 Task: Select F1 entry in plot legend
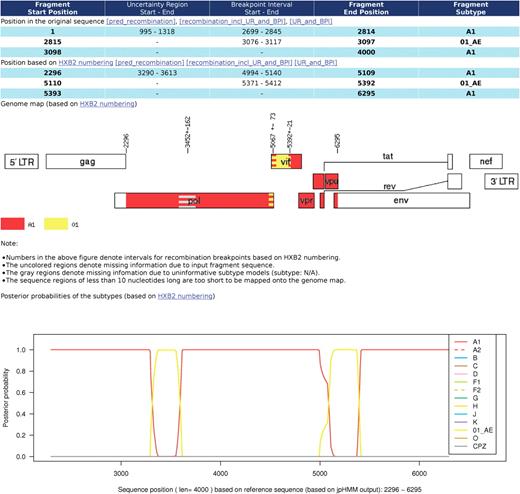point(467,382)
